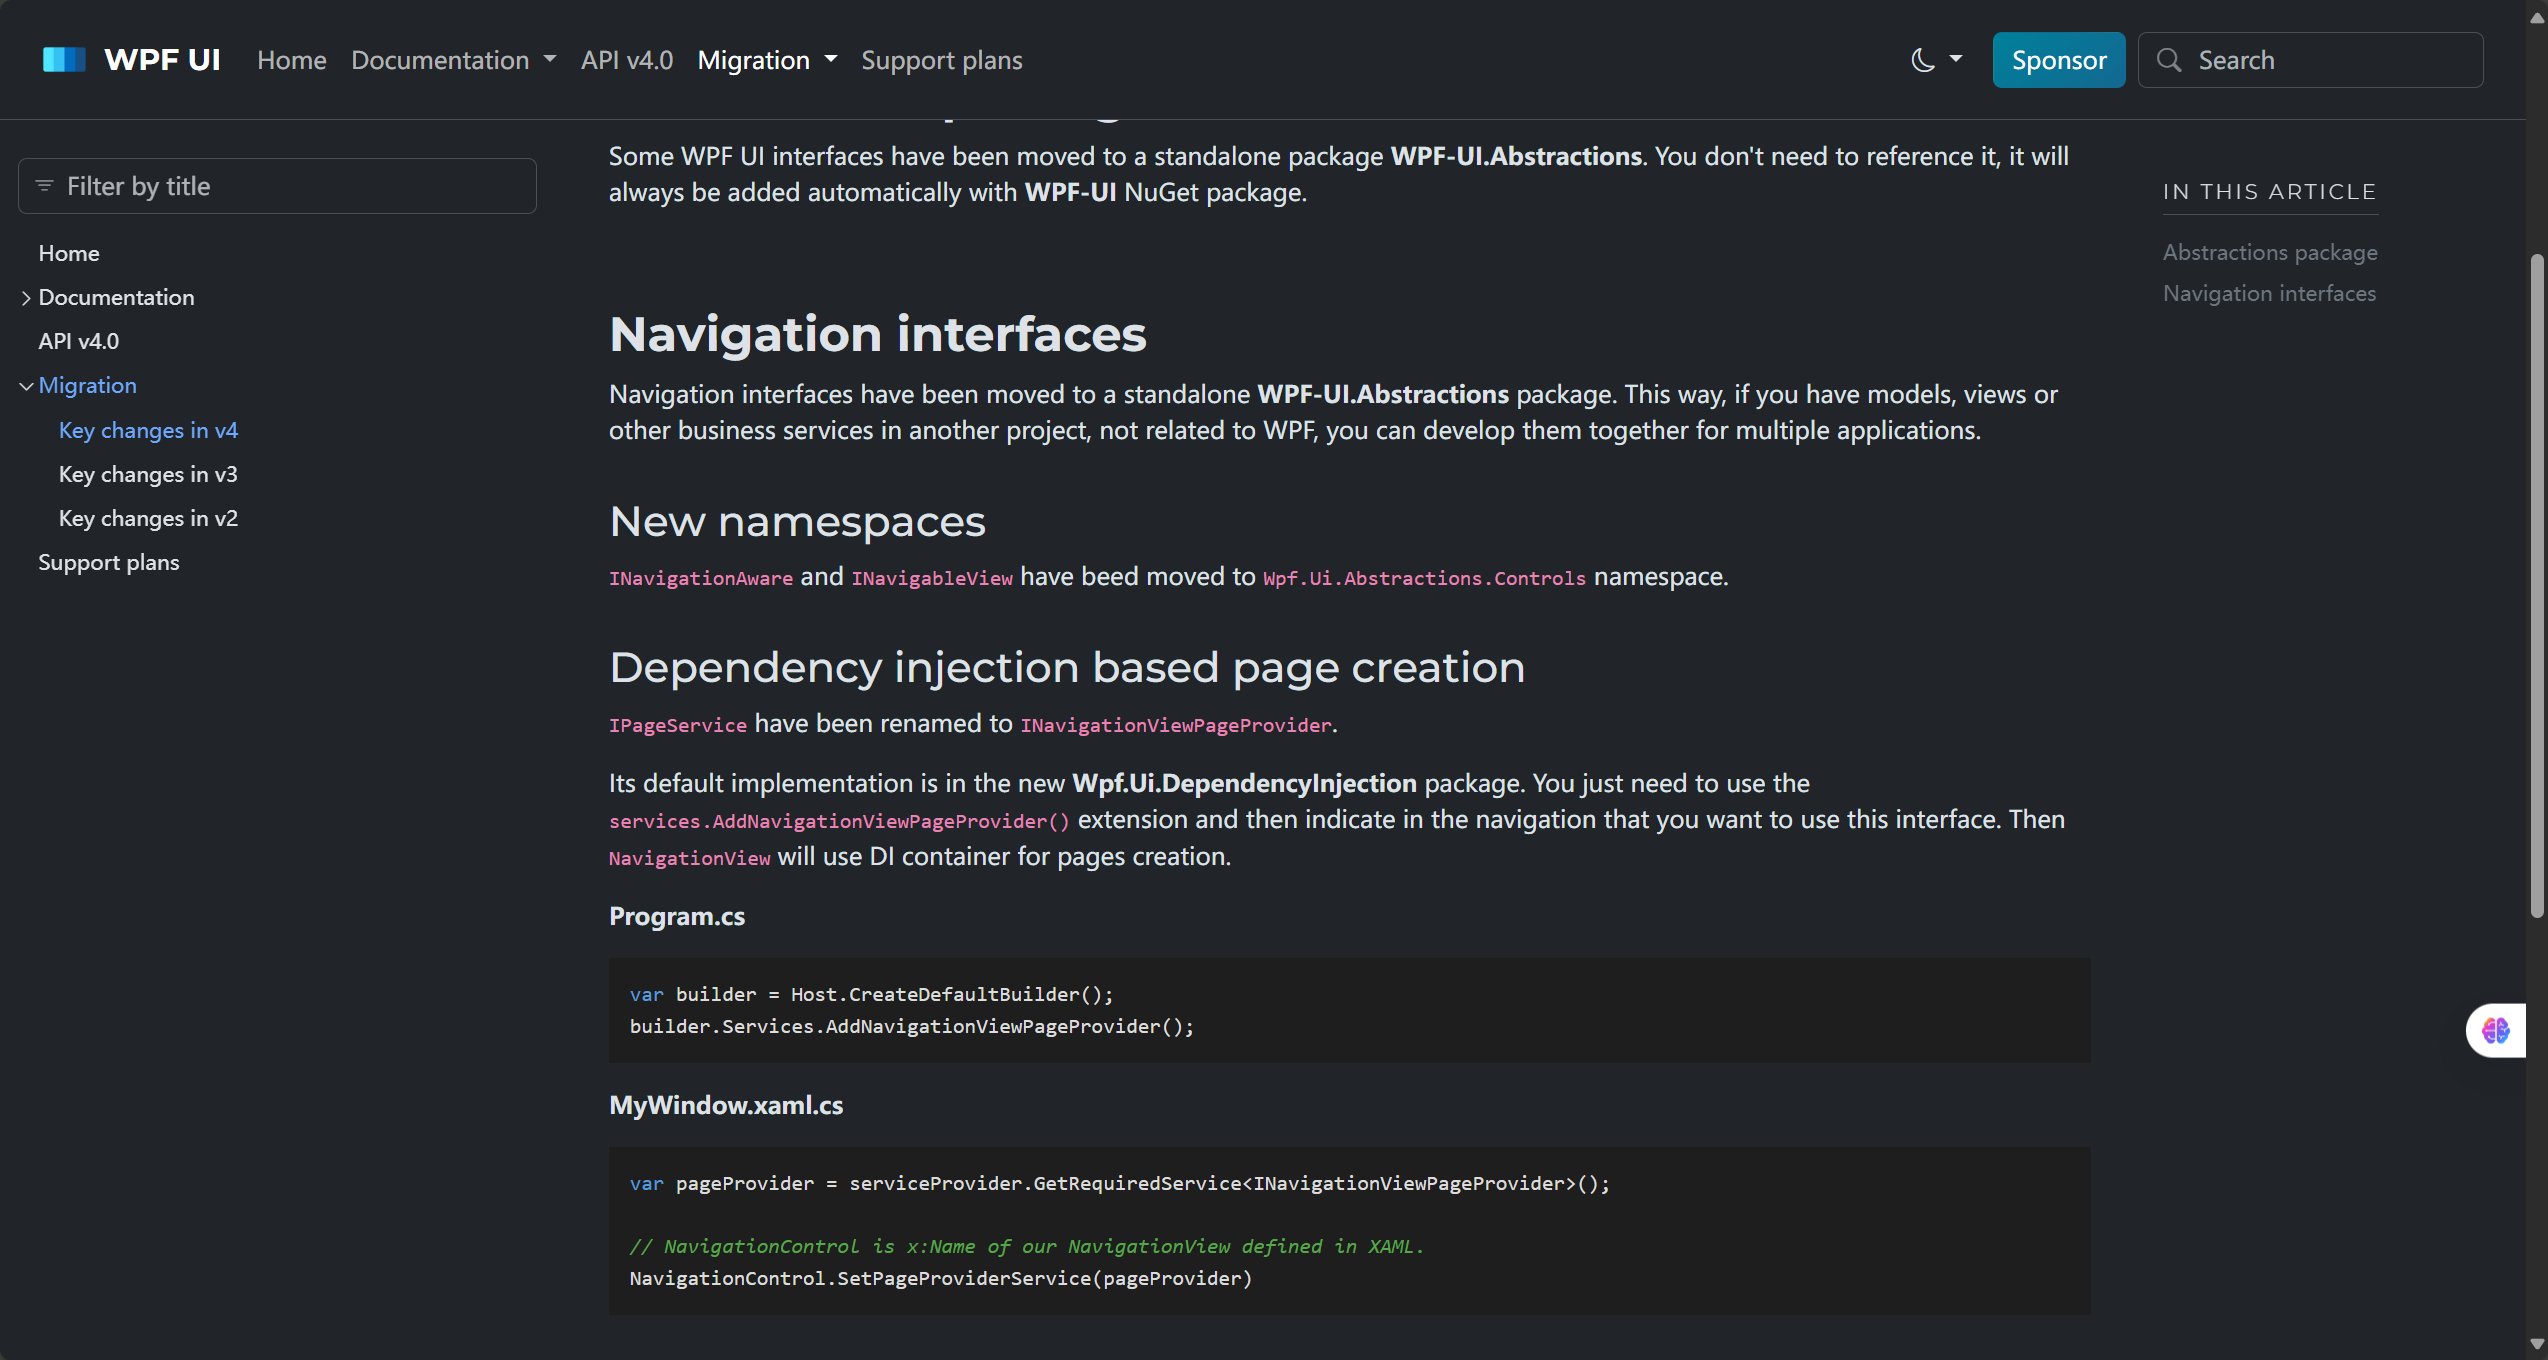2548x1360 pixels.
Task: Expand the Documentation tree chevron
Action: pos(26,298)
